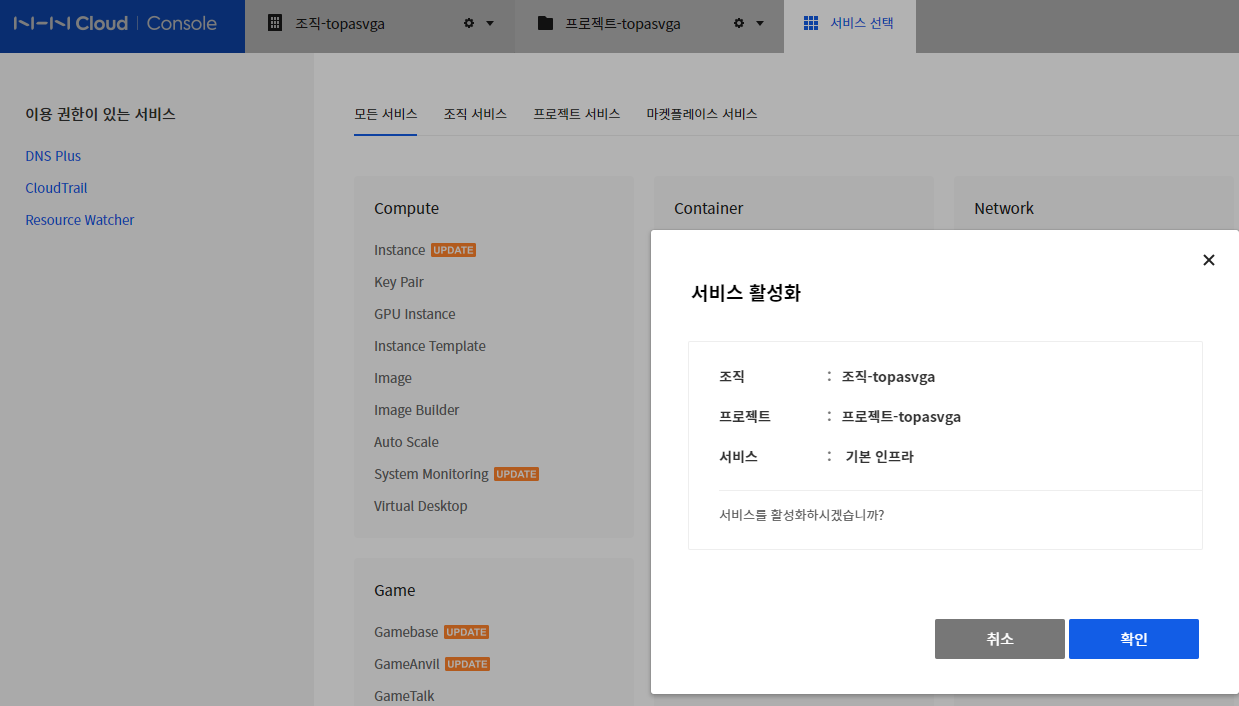The height and width of the screenshot is (706, 1239).
Task: Open the Instance Template service
Action: pyautogui.click(x=430, y=346)
